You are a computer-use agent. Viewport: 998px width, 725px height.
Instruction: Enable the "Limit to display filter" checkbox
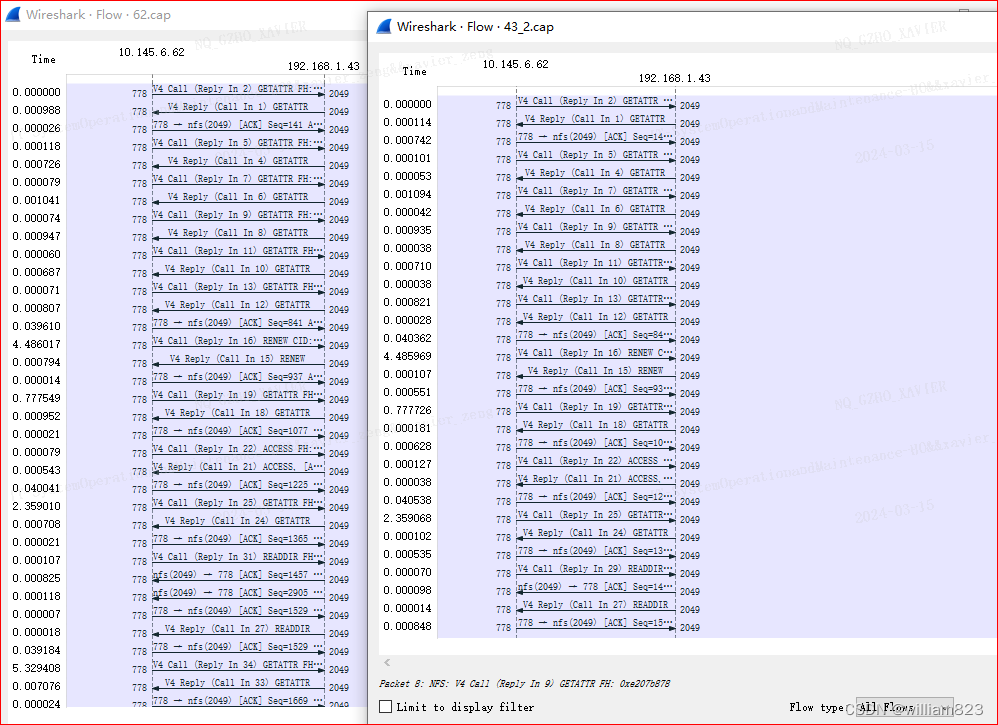[385, 705]
